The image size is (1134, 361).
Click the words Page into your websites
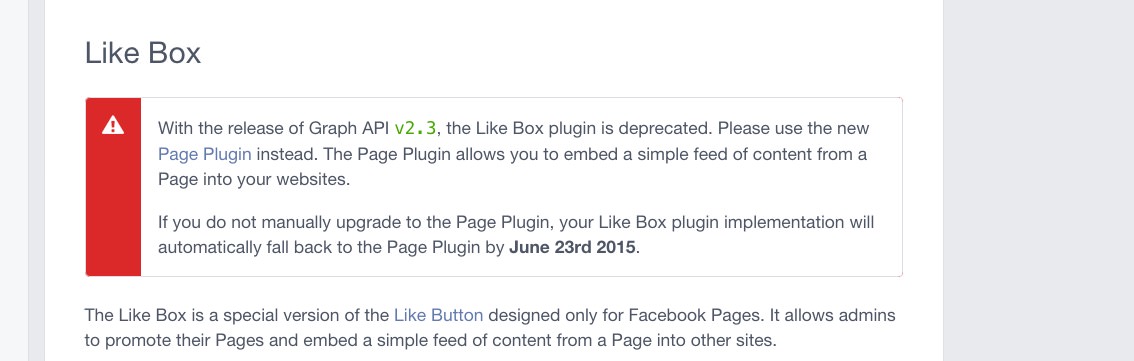pos(254,179)
